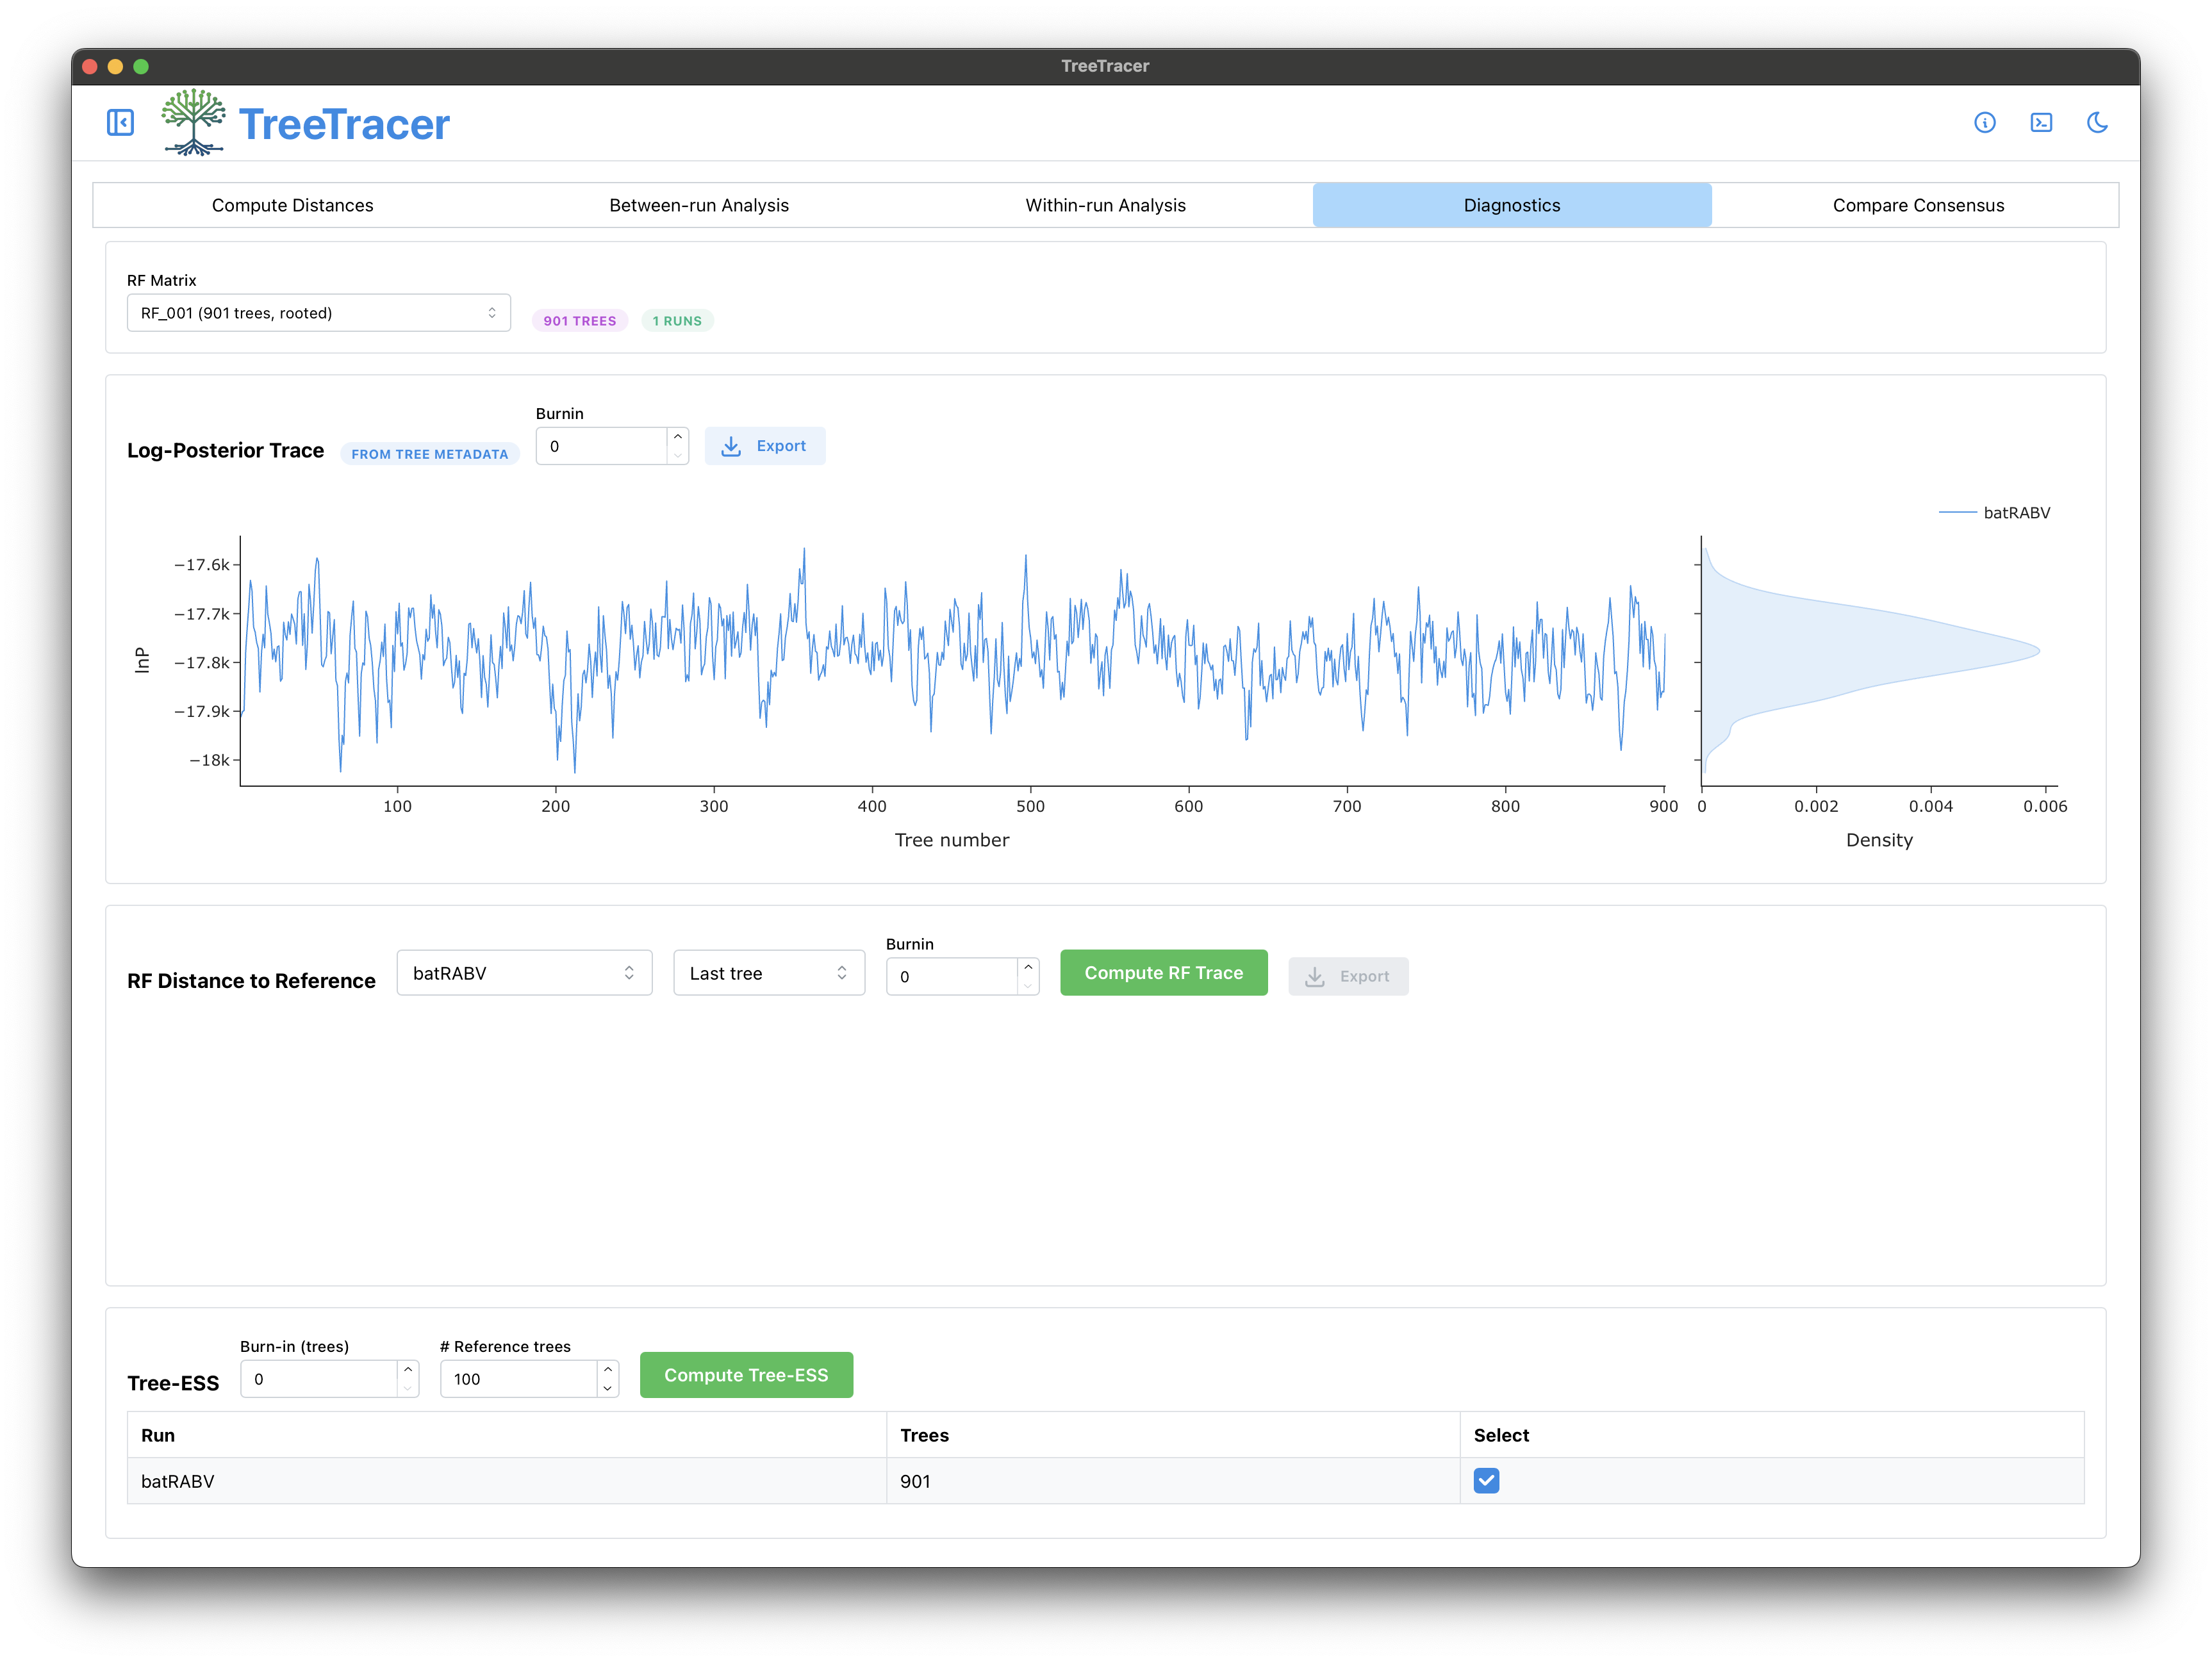Open the RF Matrix dropdown
The height and width of the screenshot is (1662, 2212).
point(318,313)
